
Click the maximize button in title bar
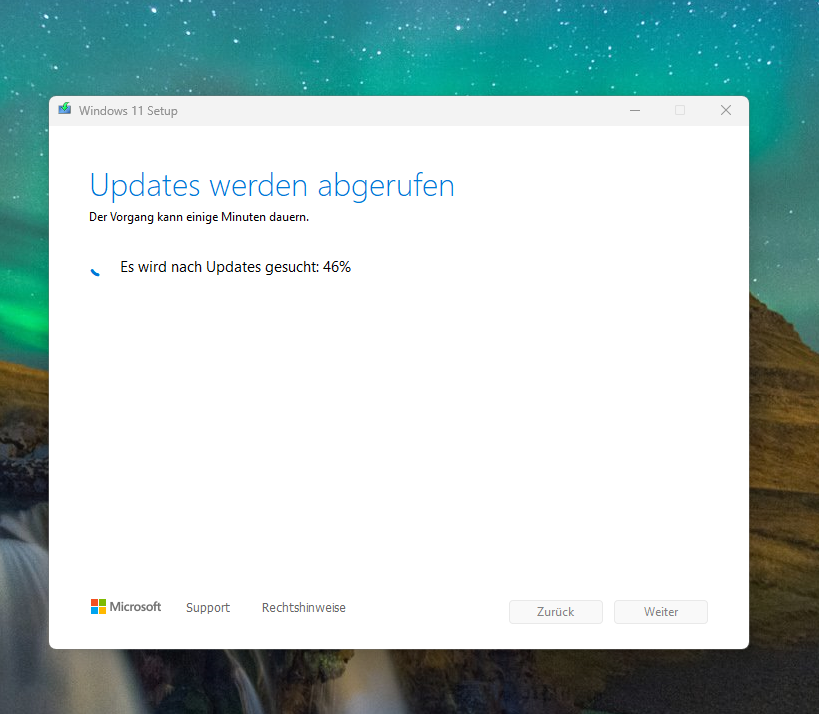click(x=680, y=110)
